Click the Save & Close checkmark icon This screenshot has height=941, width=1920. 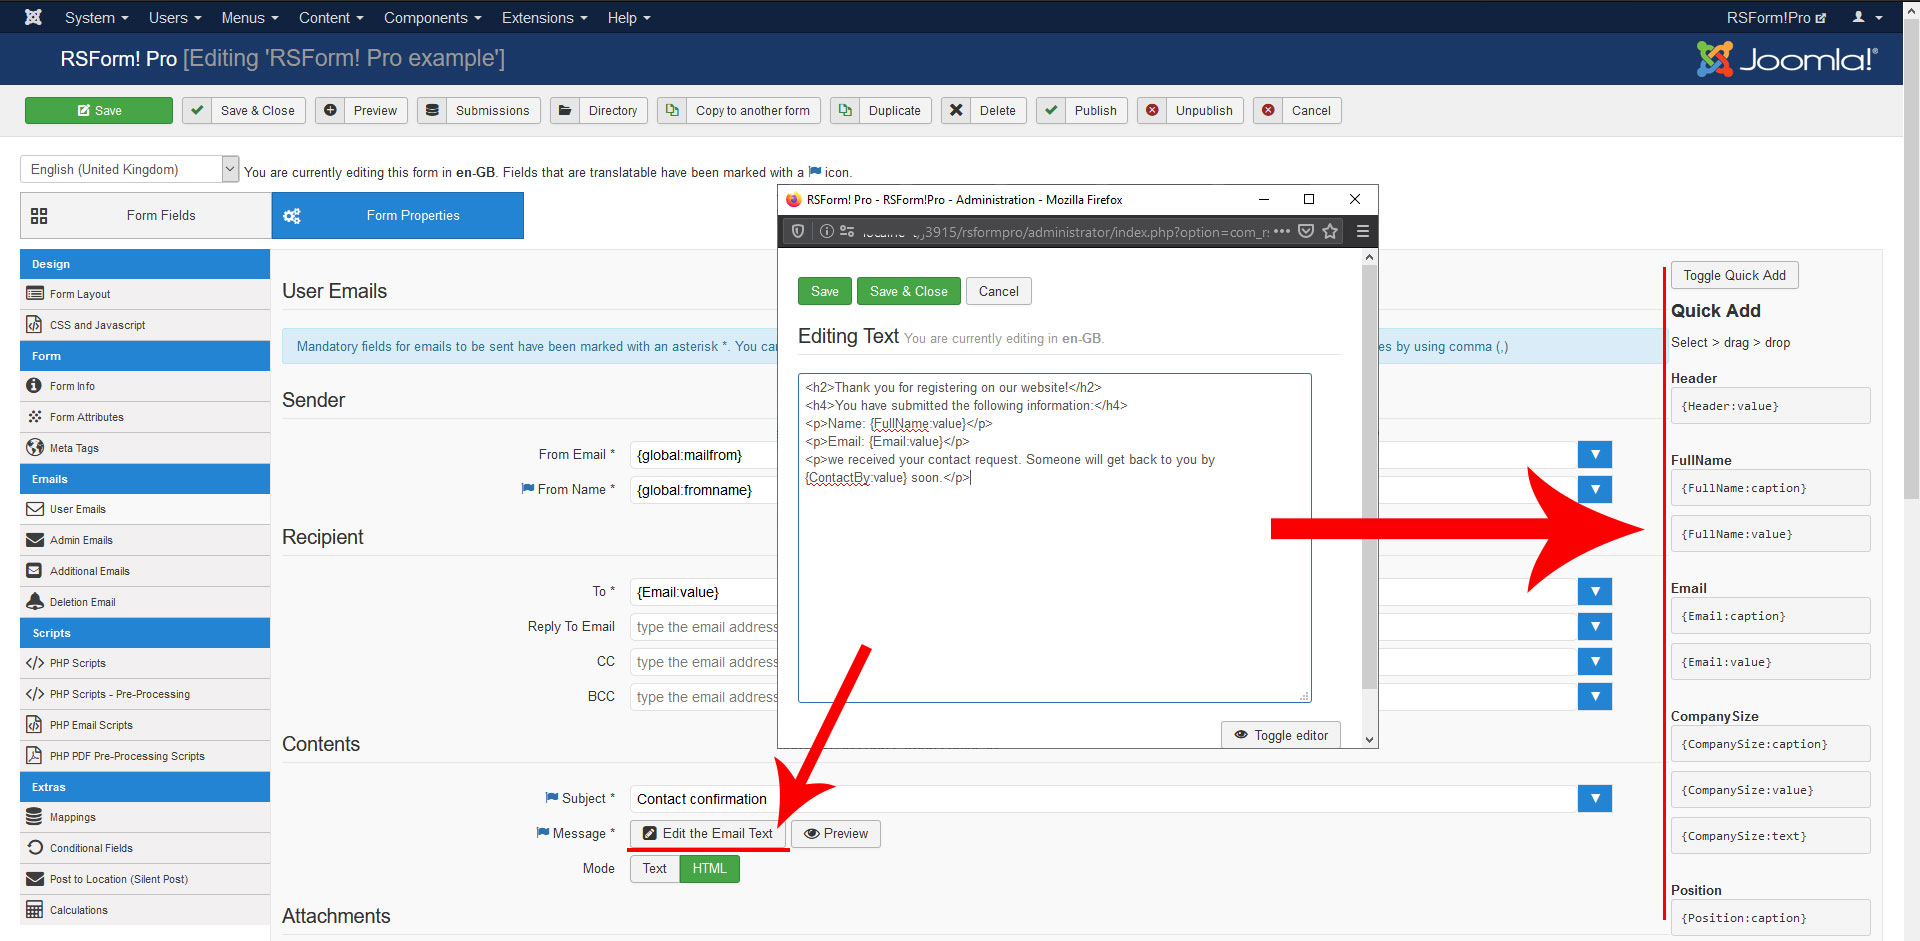pyautogui.click(x=197, y=110)
